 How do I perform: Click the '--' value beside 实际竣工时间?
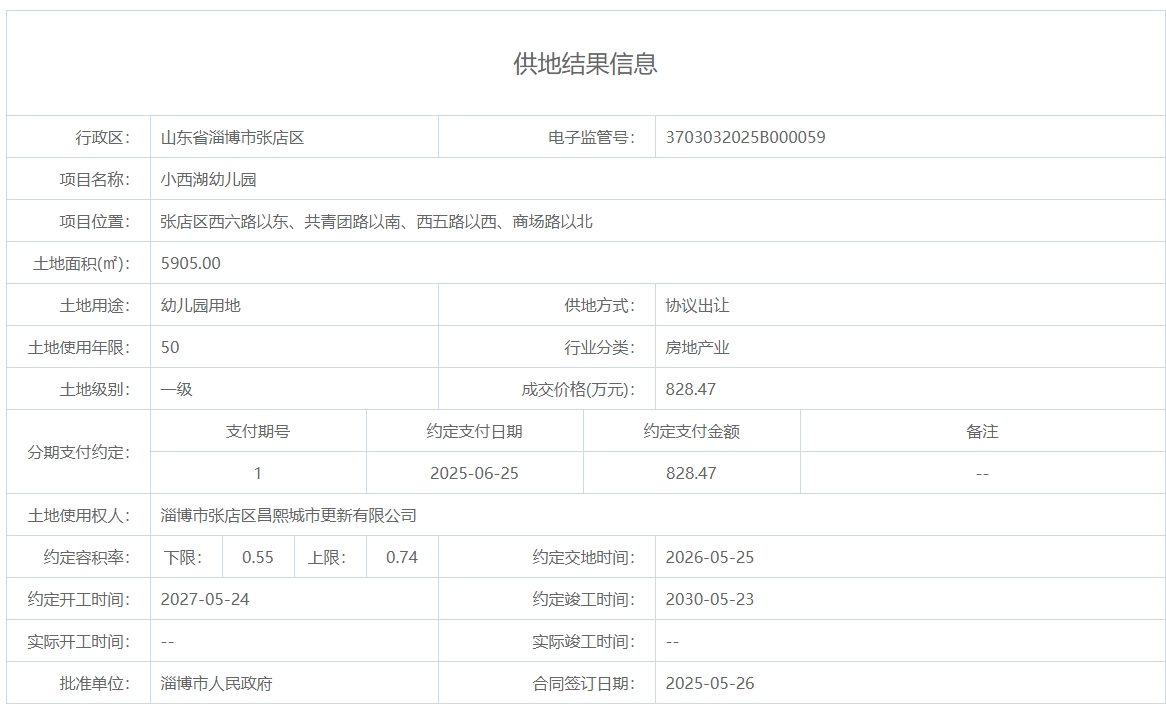click(672, 642)
